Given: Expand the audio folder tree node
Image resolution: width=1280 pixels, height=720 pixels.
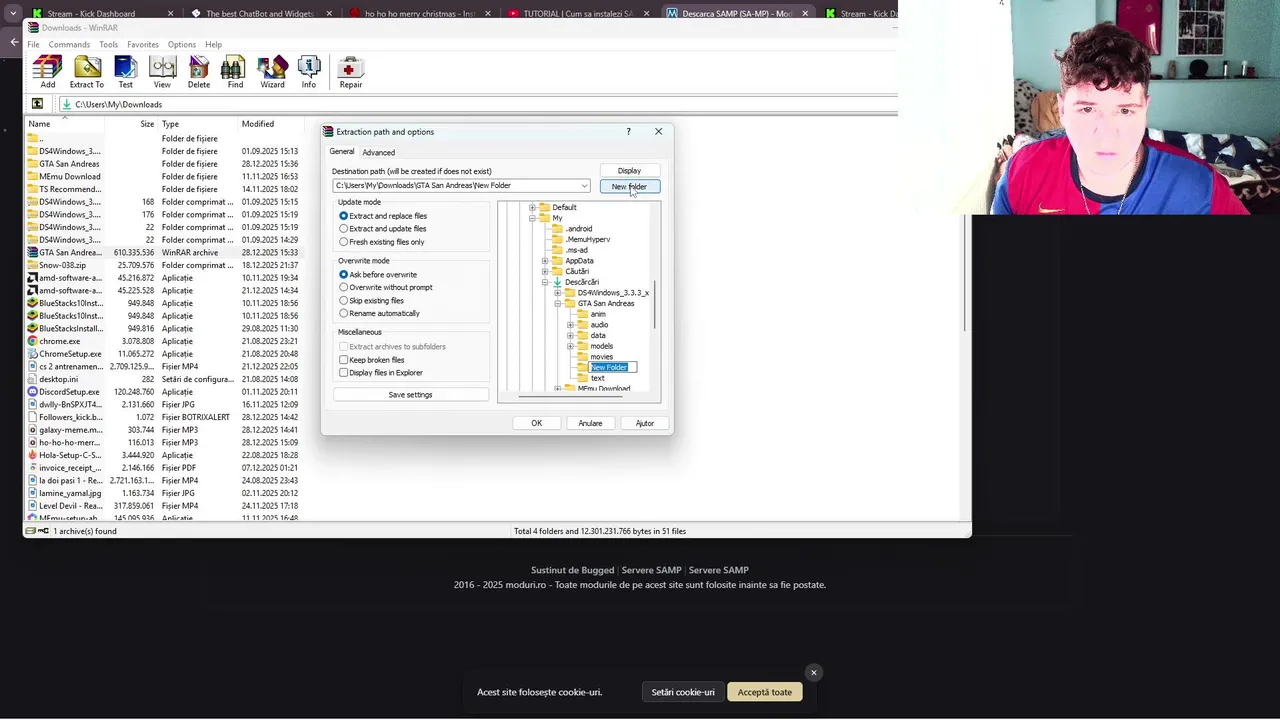Looking at the screenshot, I should (570, 325).
